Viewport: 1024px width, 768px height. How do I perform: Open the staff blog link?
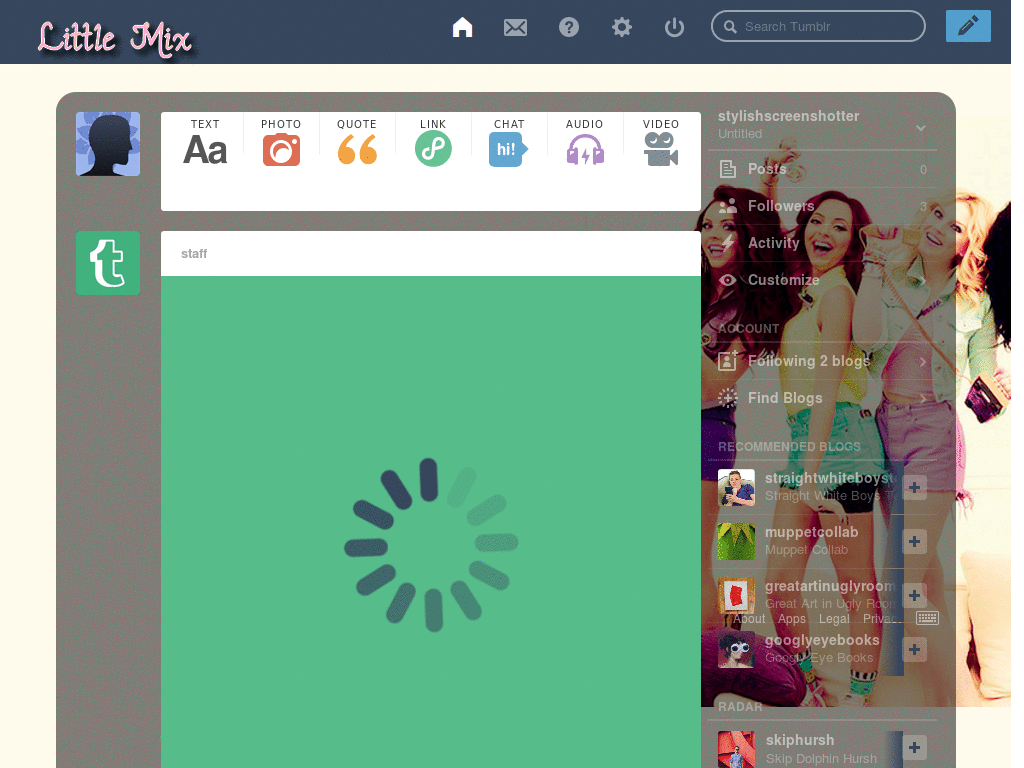click(194, 253)
